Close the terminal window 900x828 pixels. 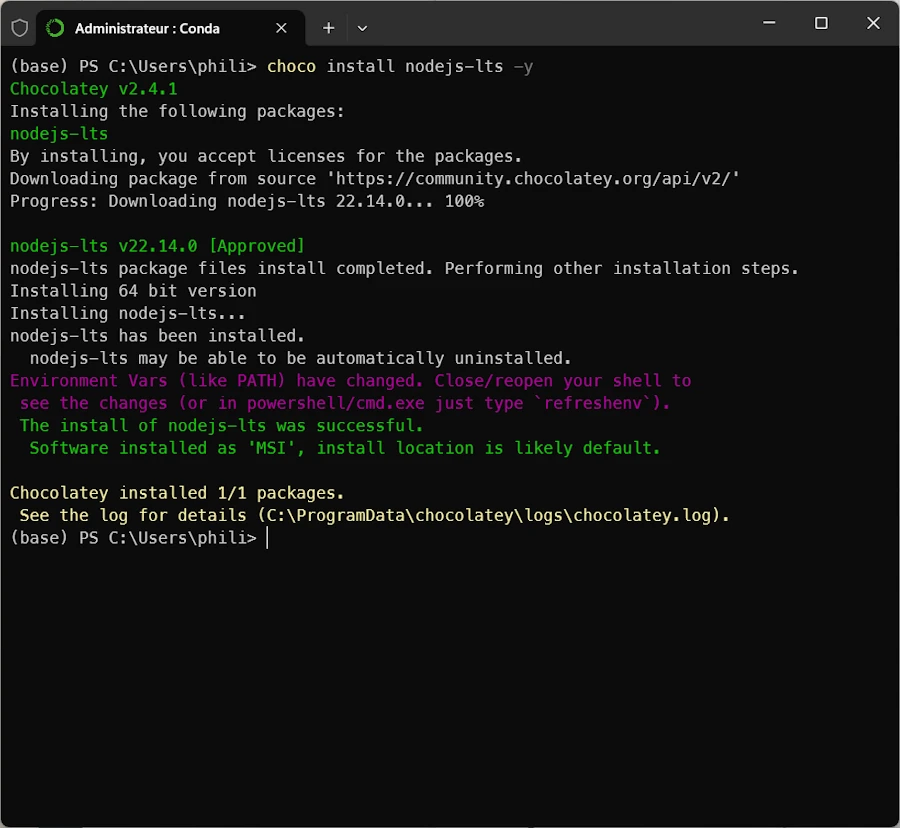(873, 23)
